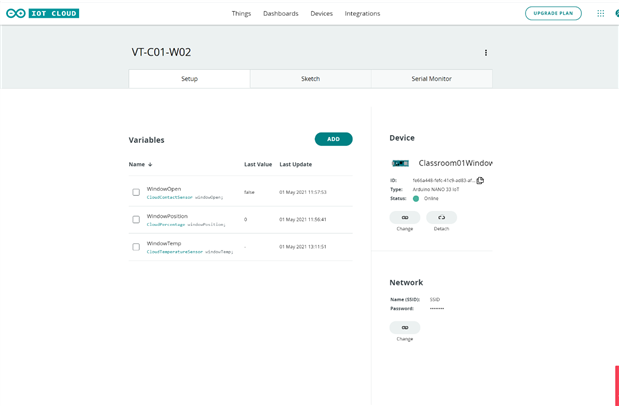Click the Network section heading
Screen dimensions: 619x406
click(406, 282)
